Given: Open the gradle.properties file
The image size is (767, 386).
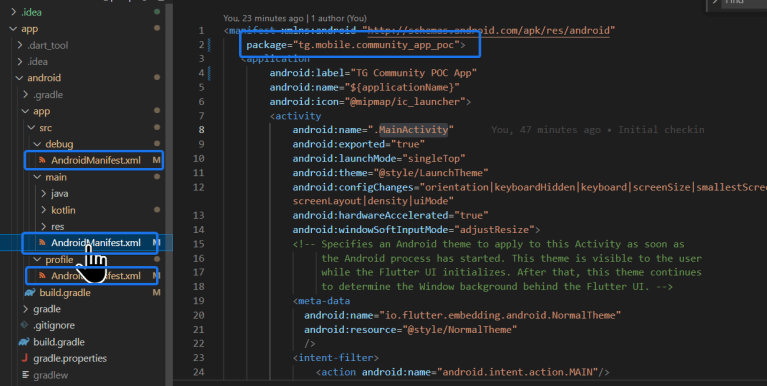Looking at the screenshot, I should click(x=70, y=358).
